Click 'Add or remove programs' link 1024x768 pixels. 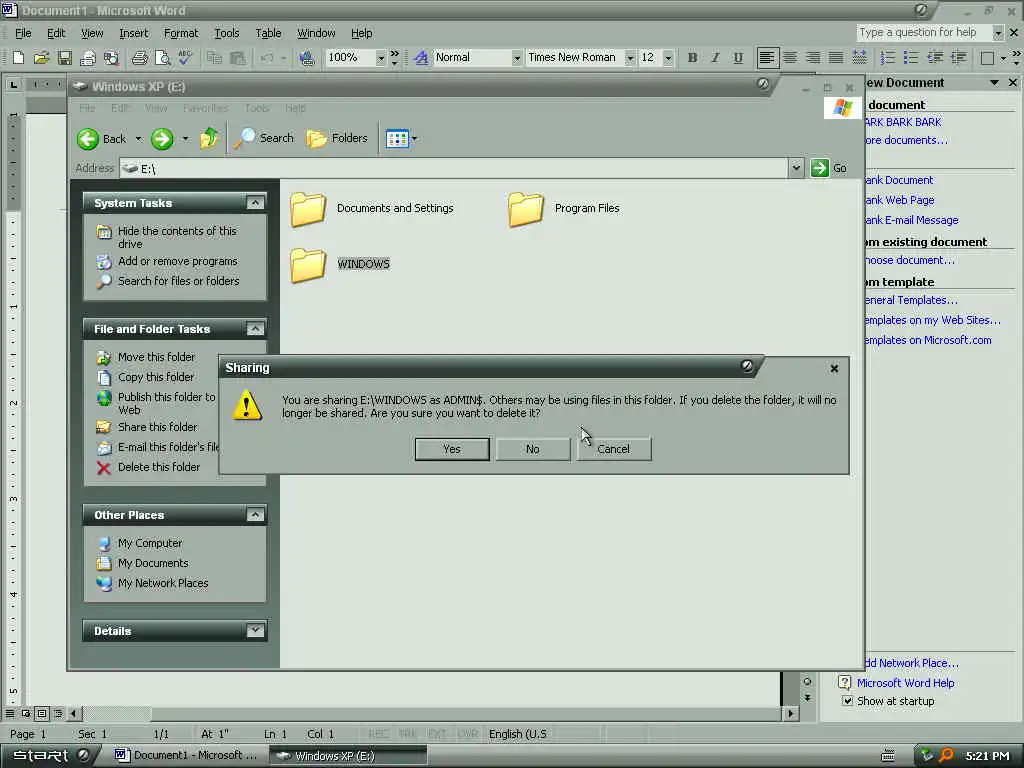coord(178,261)
